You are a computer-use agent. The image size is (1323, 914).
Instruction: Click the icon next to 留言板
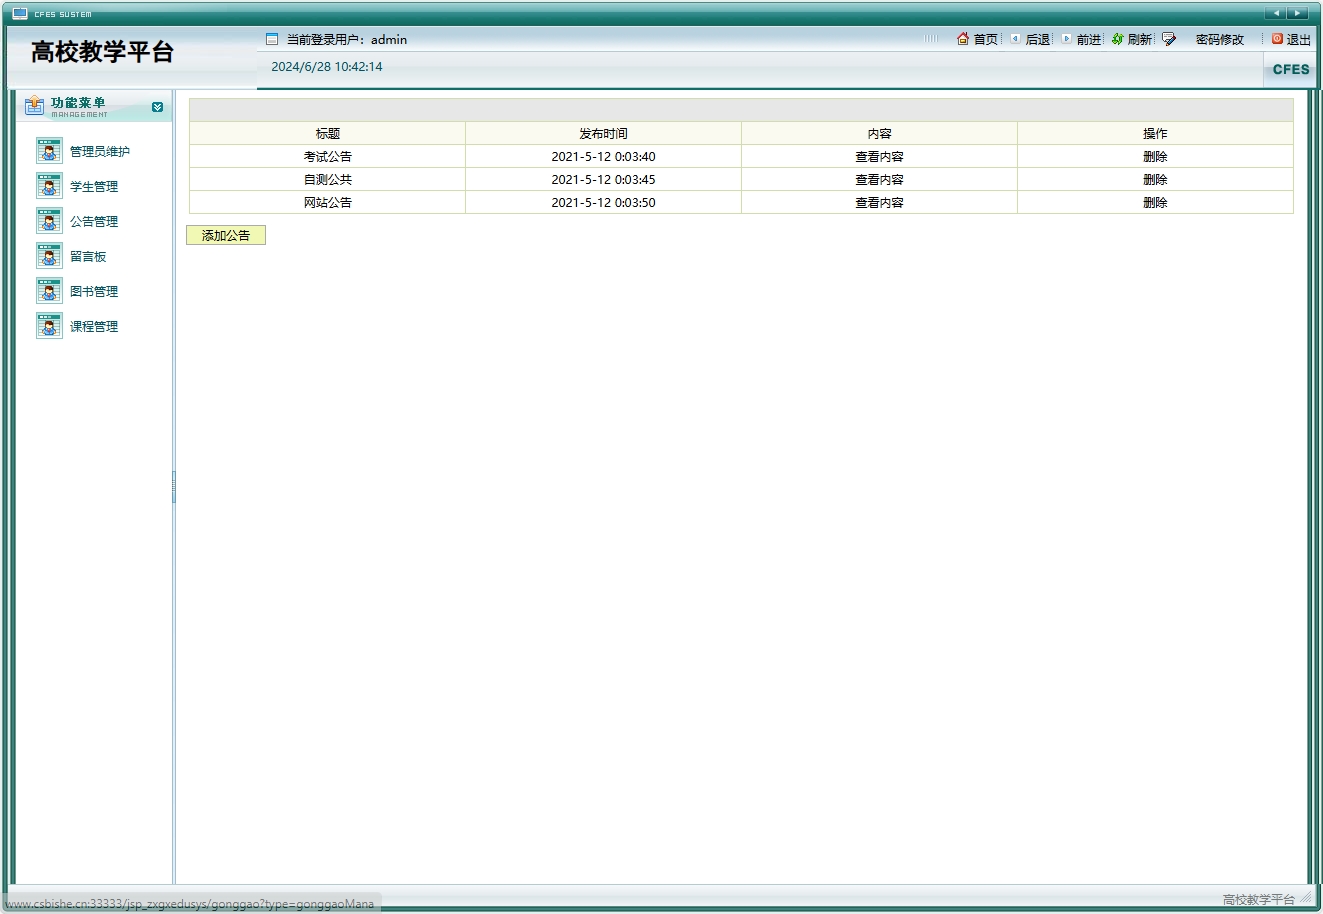coord(49,256)
